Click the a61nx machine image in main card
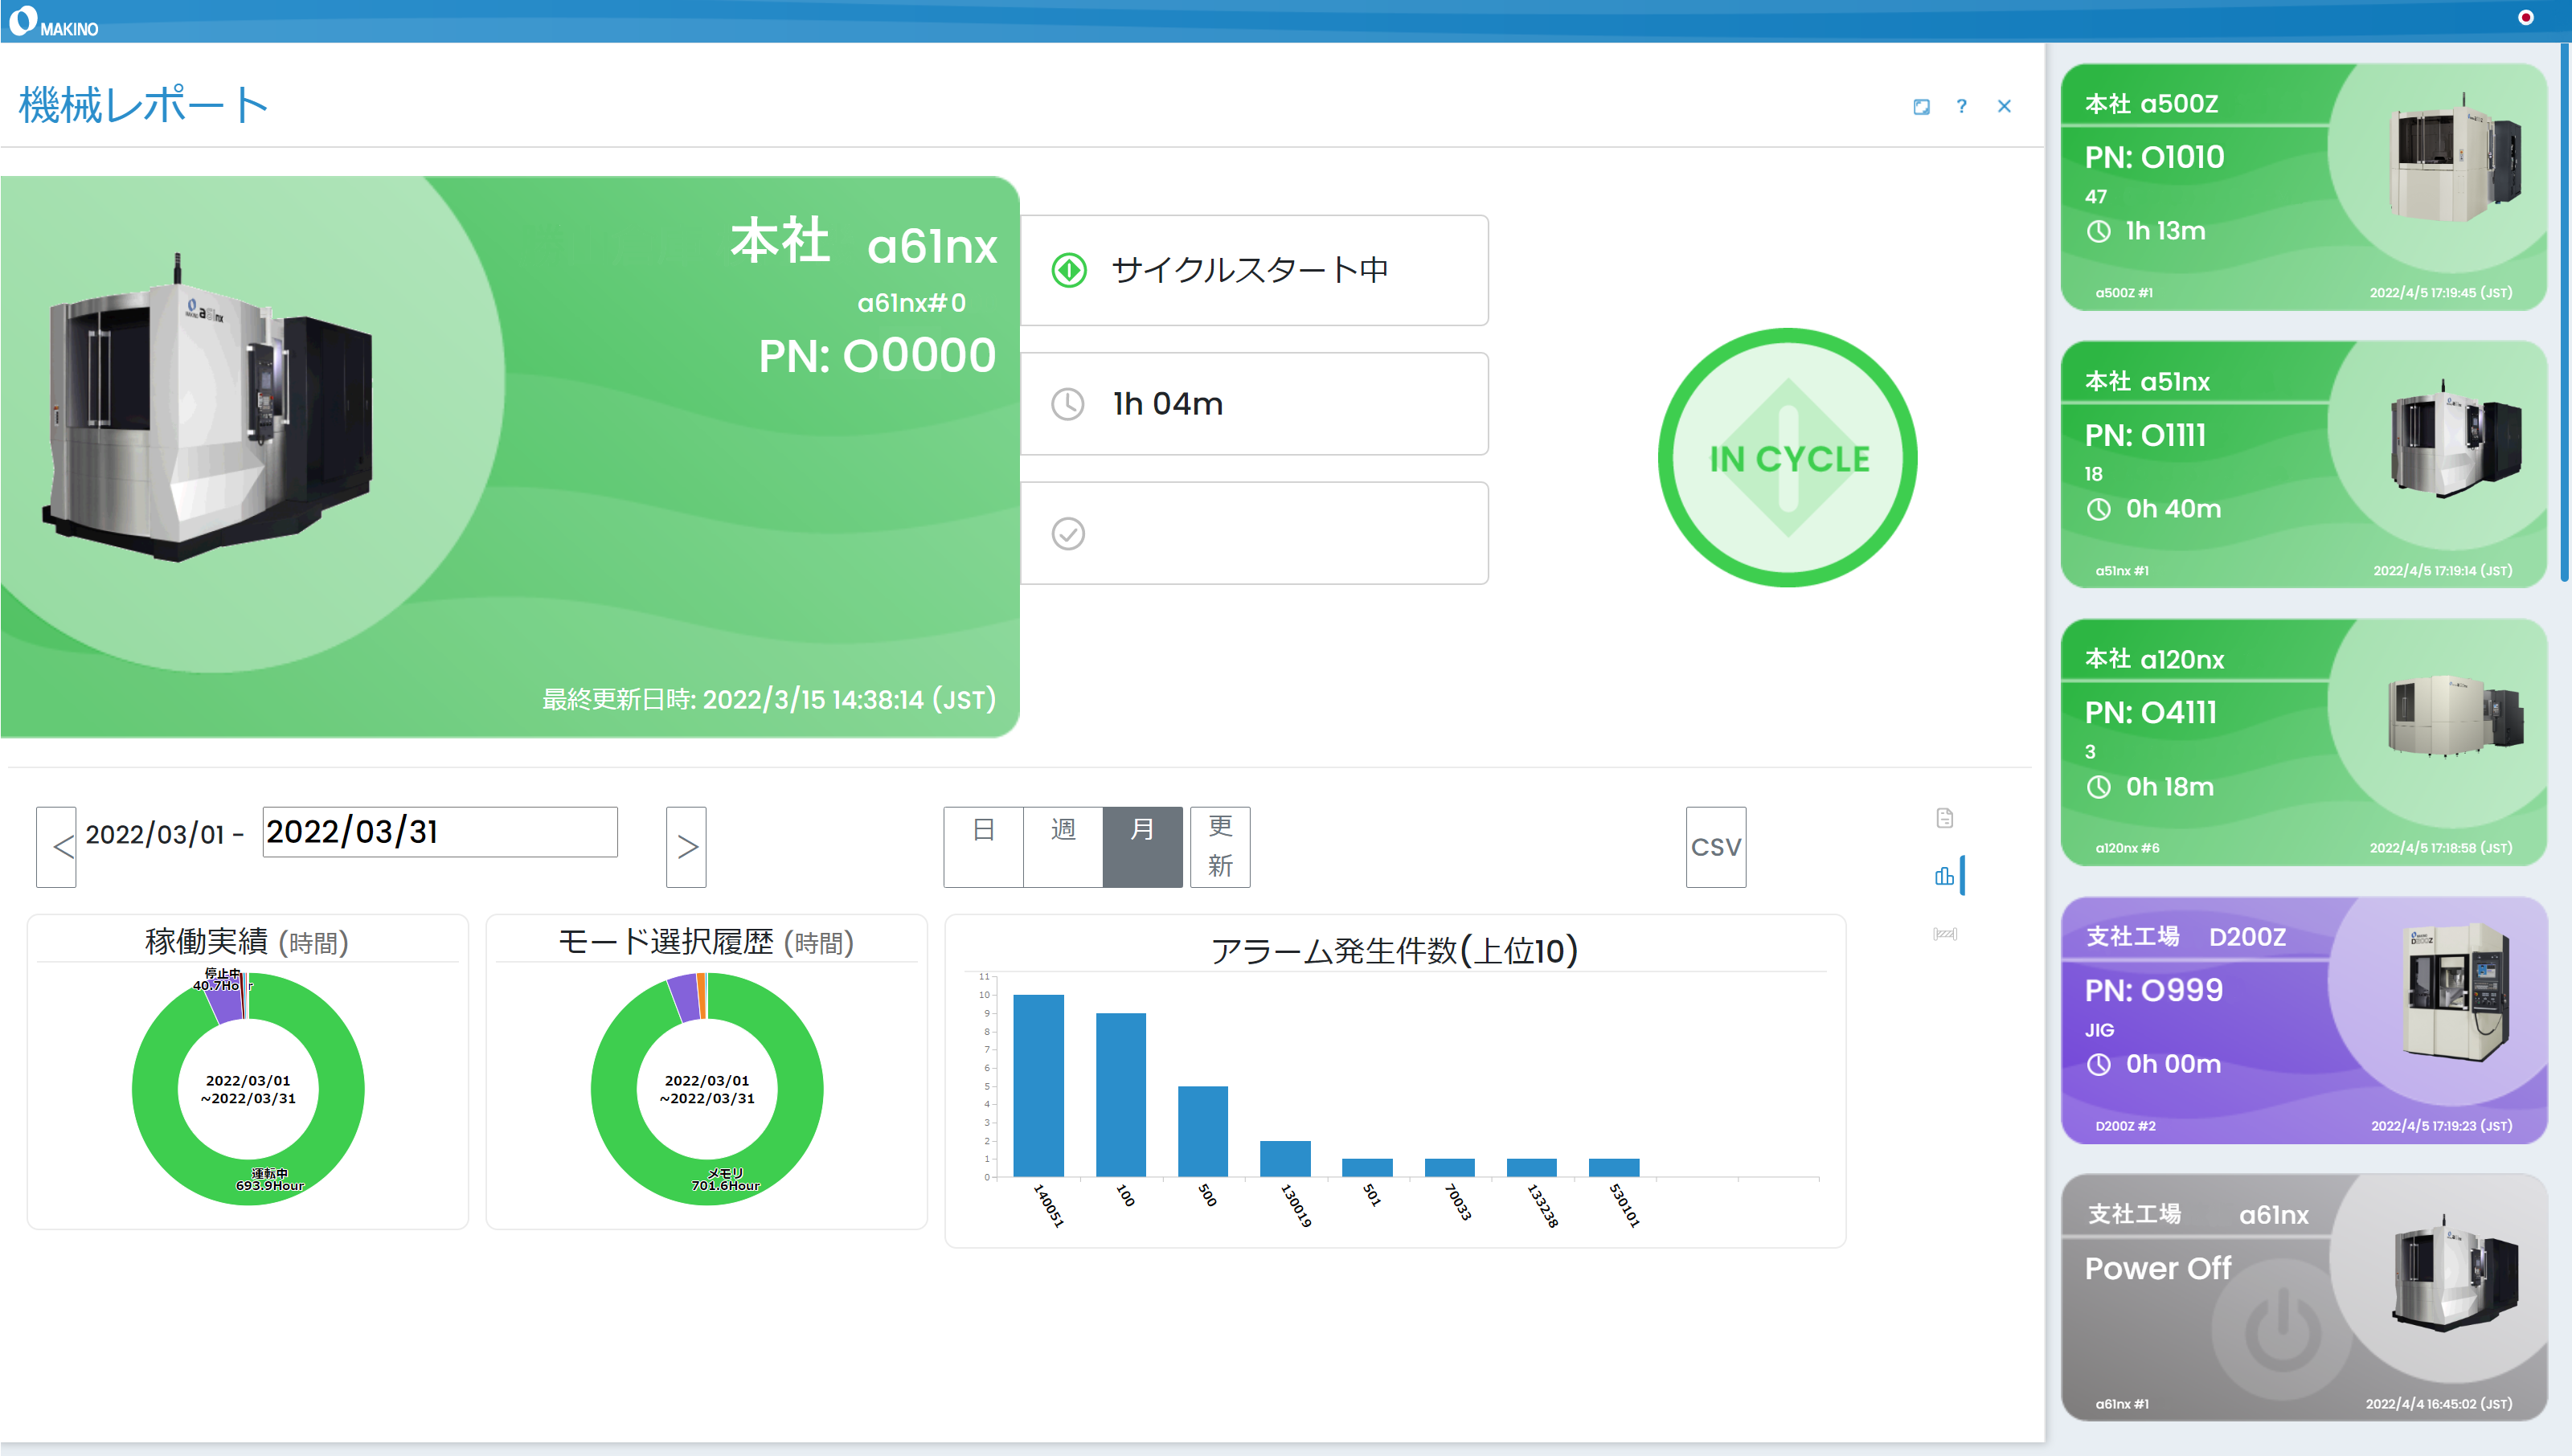 pos(208,410)
